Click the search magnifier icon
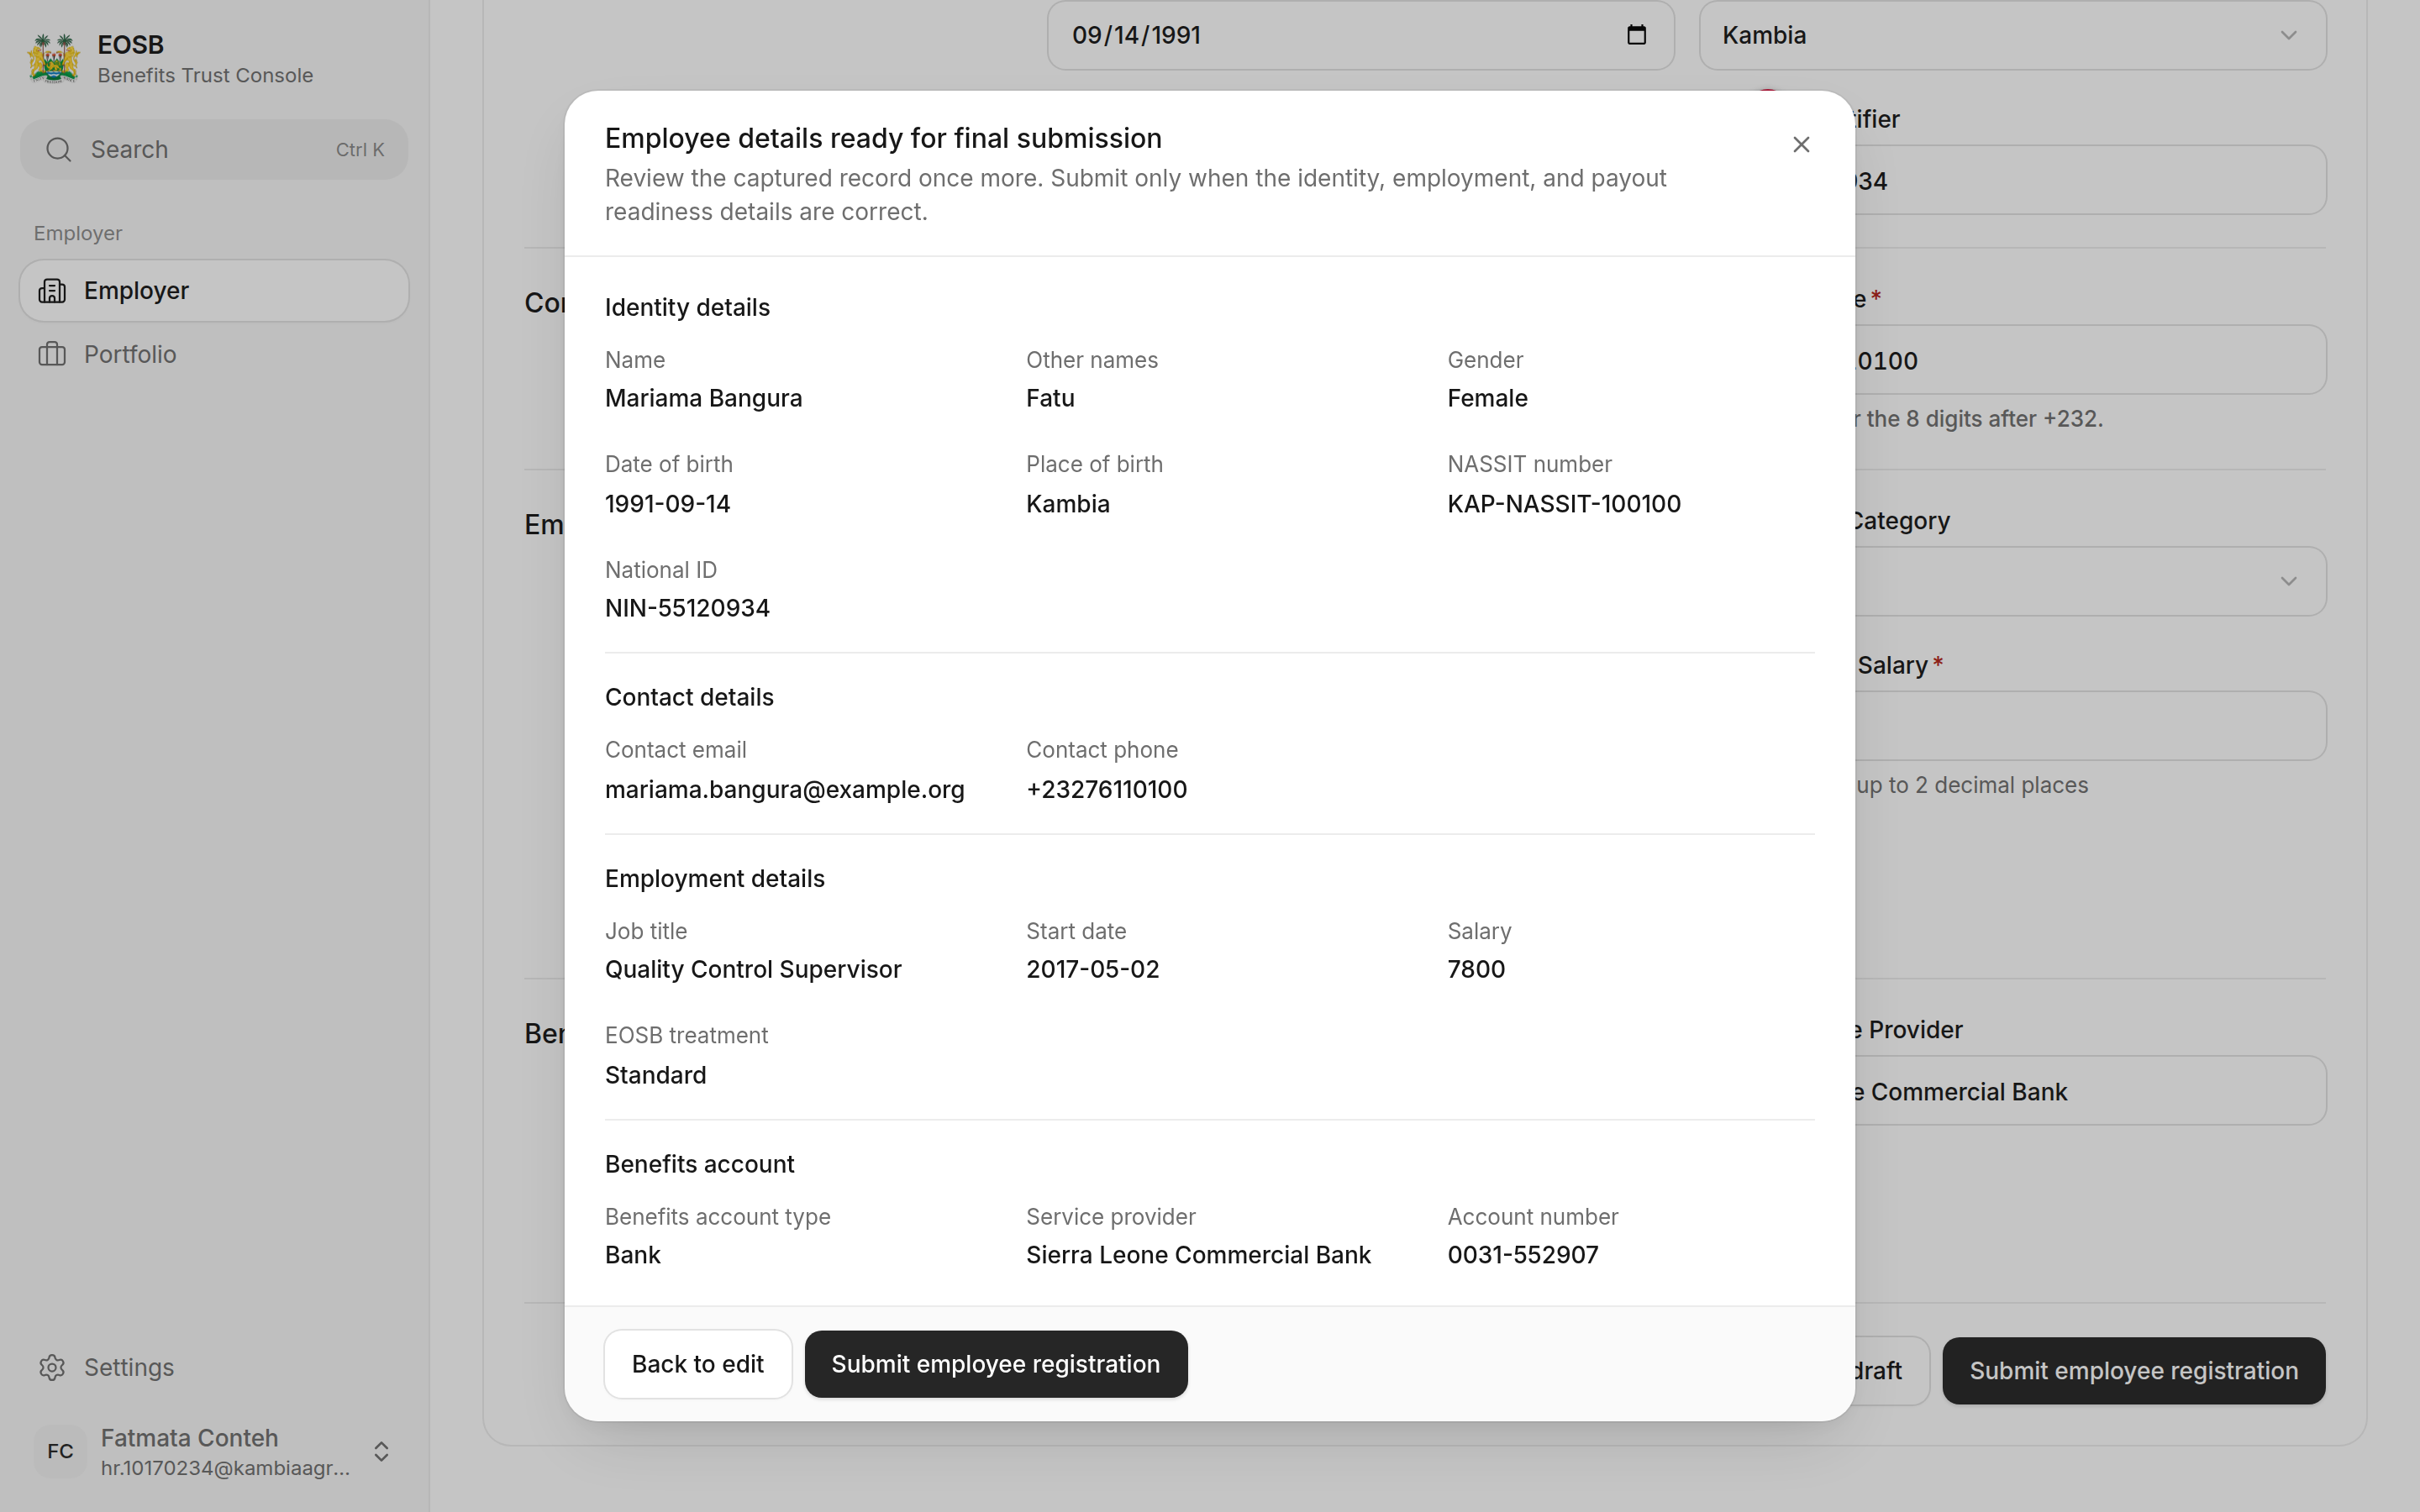This screenshot has height=1512, width=2420. point(59,150)
